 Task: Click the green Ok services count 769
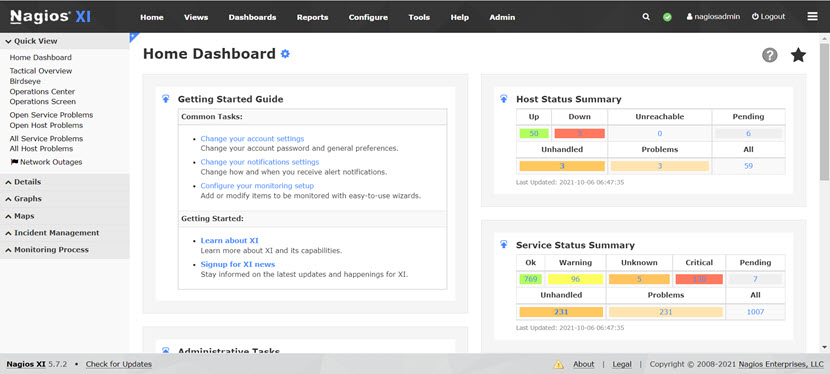click(530, 279)
